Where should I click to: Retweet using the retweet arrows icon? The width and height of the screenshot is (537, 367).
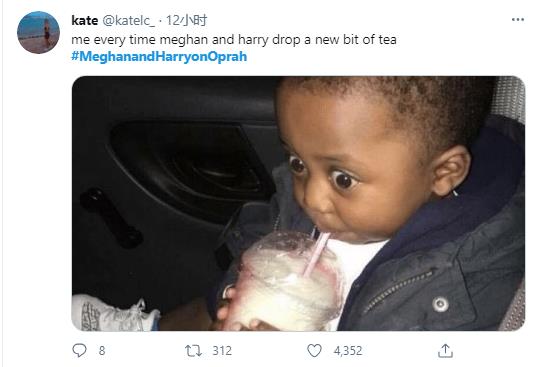(x=193, y=351)
